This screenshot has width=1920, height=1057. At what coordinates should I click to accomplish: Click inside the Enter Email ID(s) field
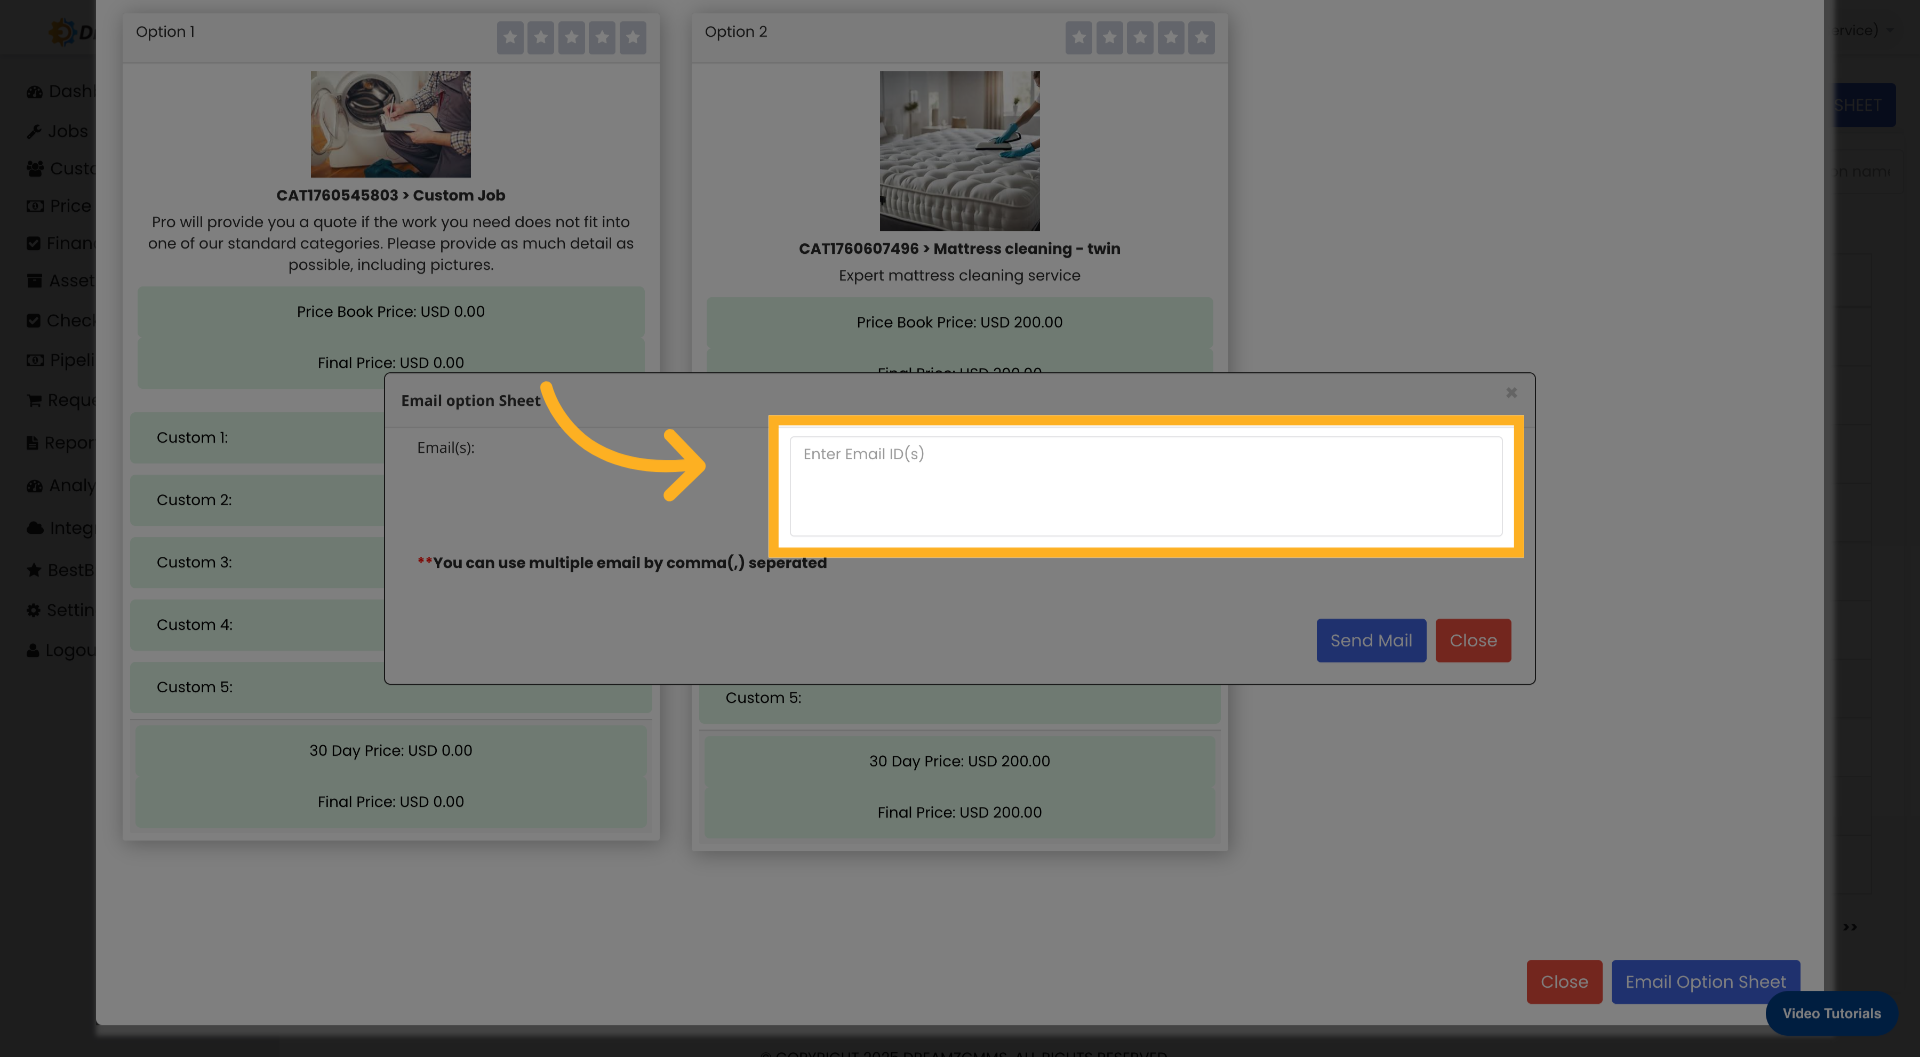pyautogui.click(x=1145, y=485)
